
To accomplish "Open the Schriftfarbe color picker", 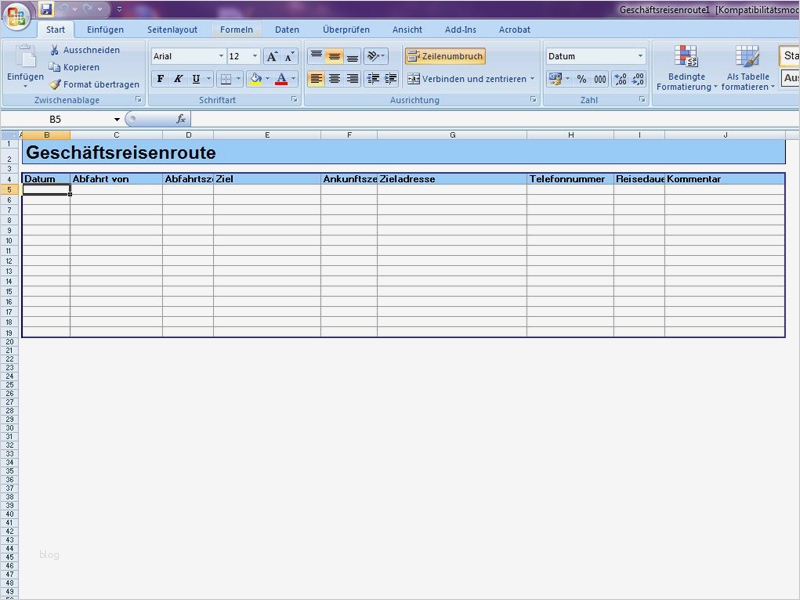I will coord(281,78).
